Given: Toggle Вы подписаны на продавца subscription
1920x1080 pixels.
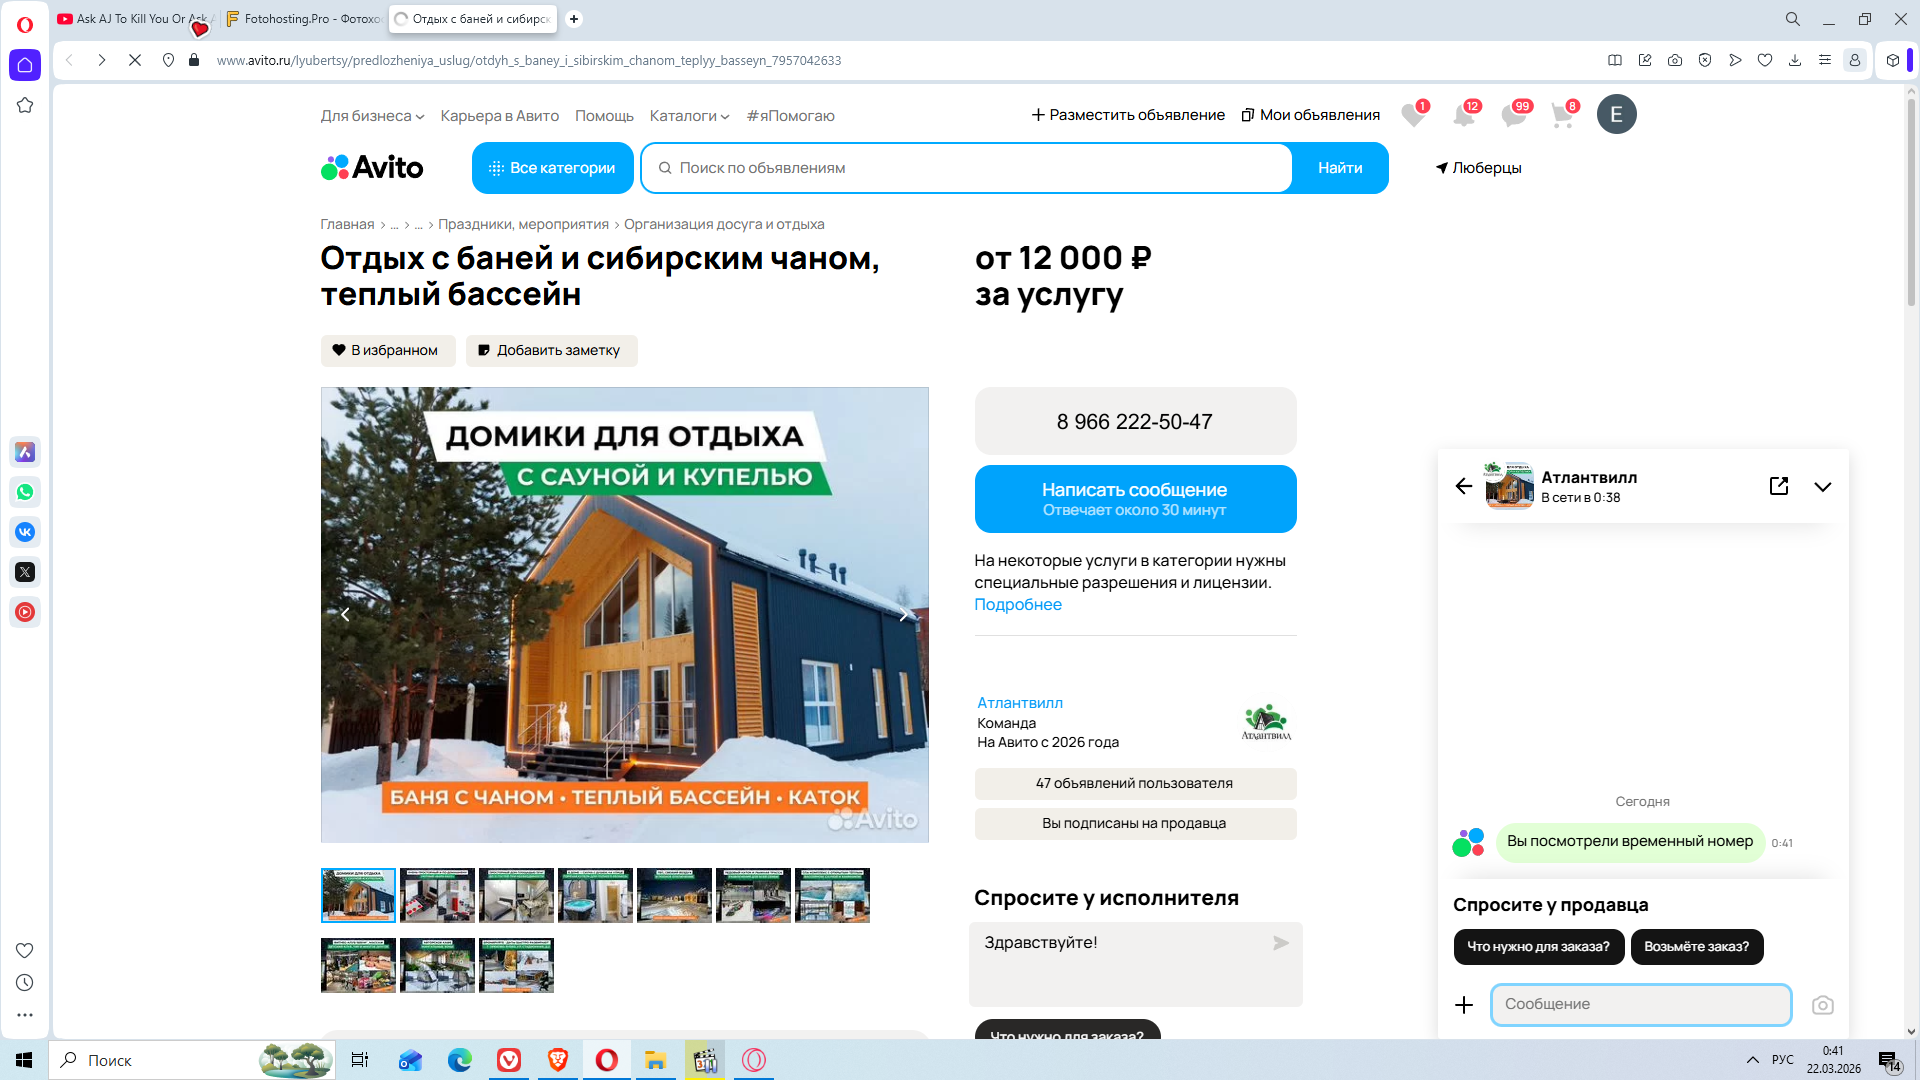Looking at the screenshot, I should 1134,823.
